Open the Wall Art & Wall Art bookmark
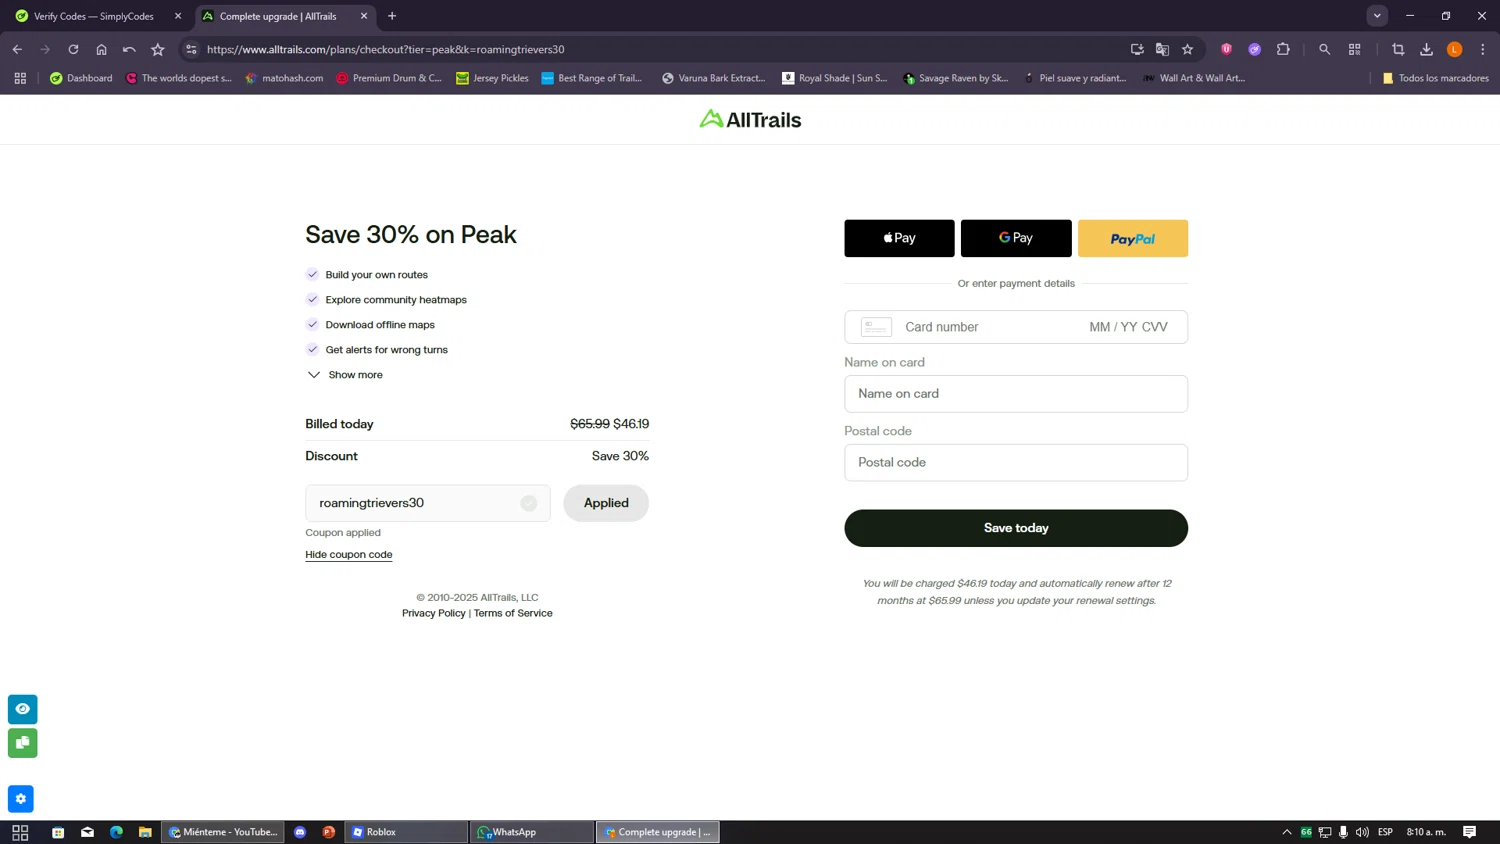The width and height of the screenshot is (1500, 844). 1194,78
